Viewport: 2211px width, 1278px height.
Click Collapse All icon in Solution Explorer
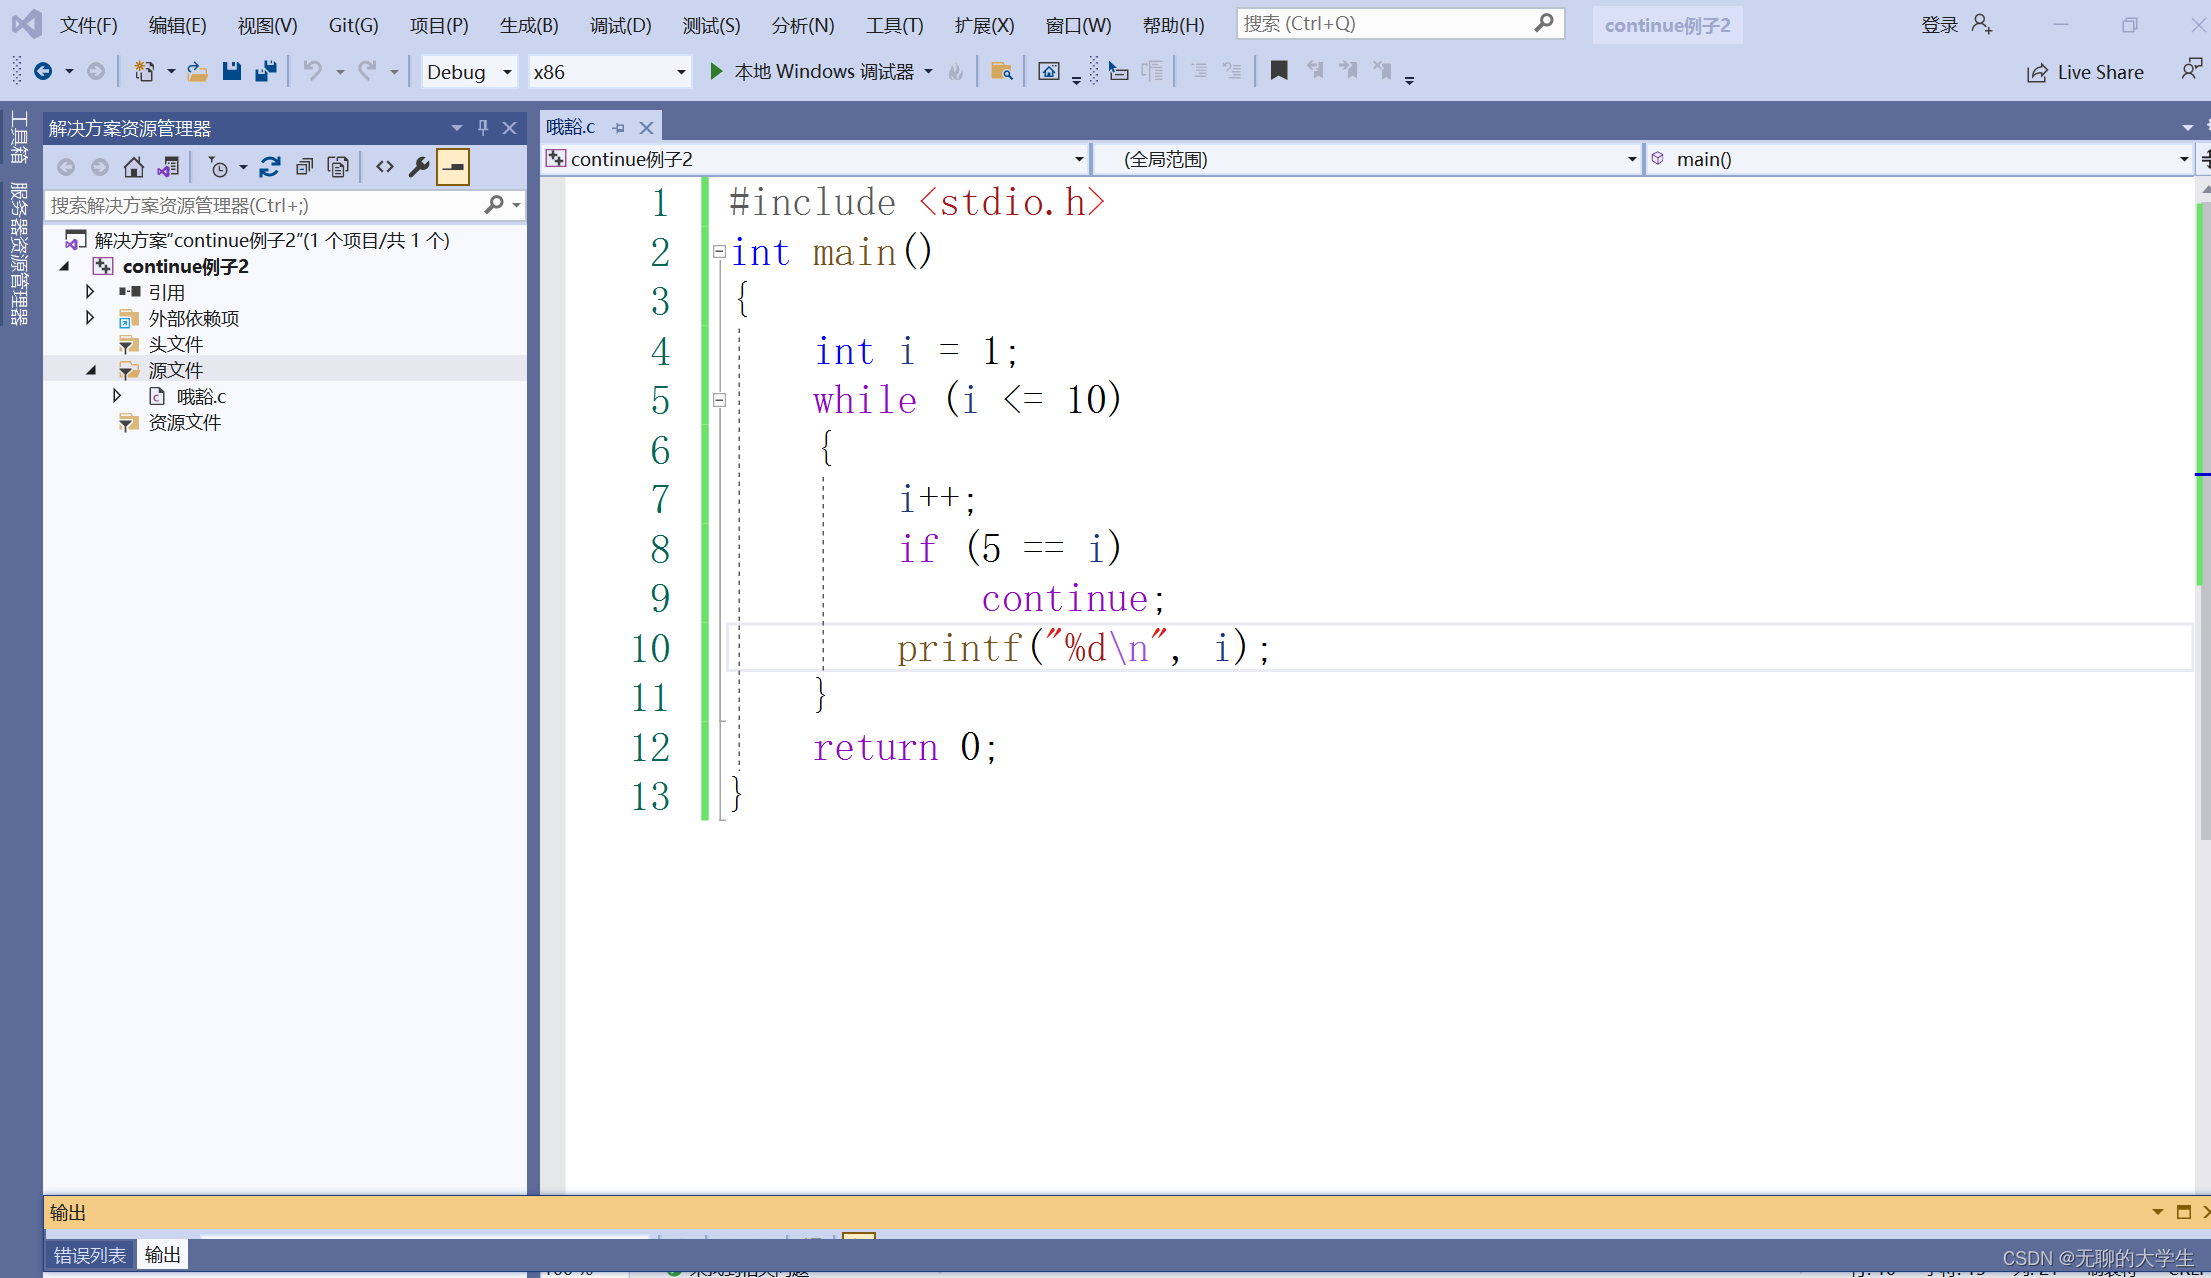point(304,167)
